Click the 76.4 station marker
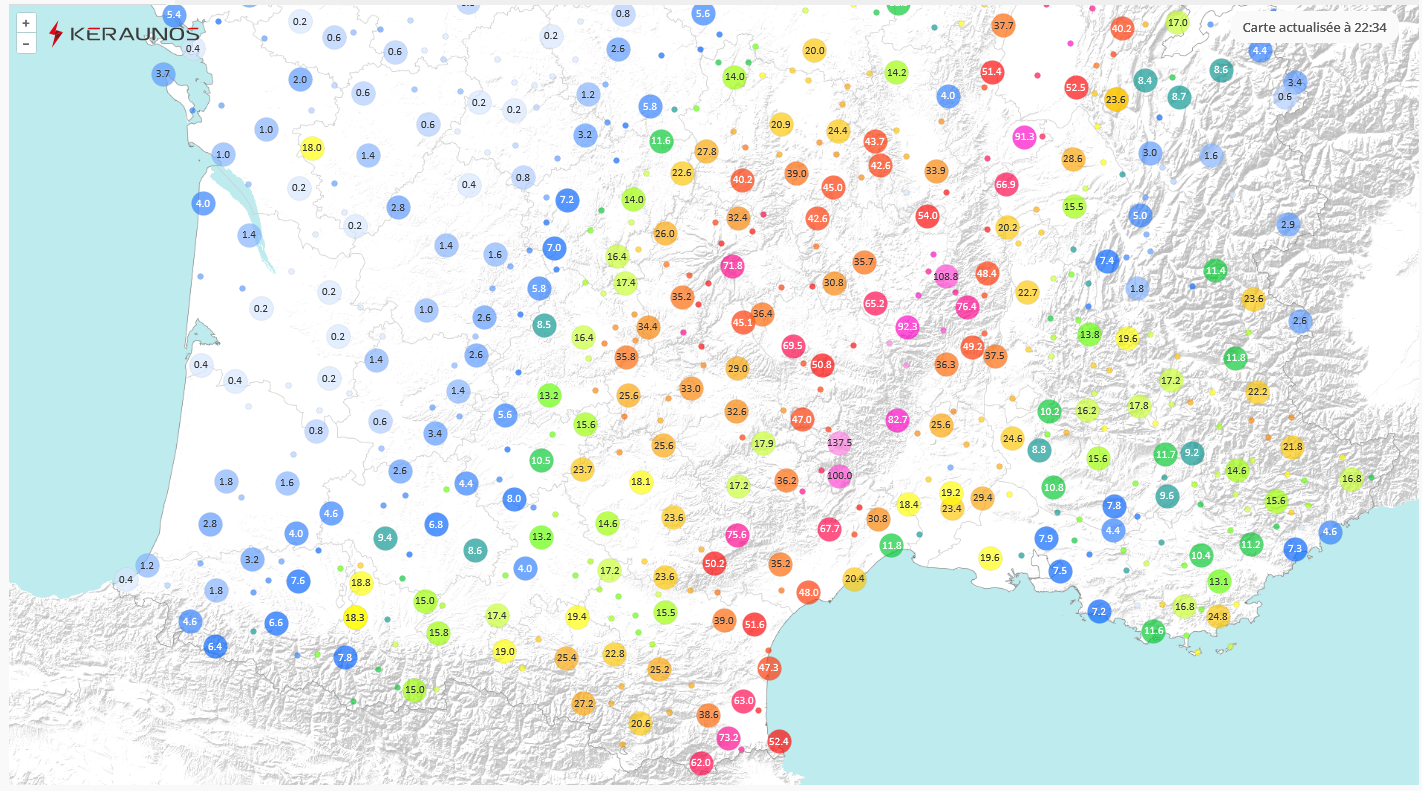 967,307
